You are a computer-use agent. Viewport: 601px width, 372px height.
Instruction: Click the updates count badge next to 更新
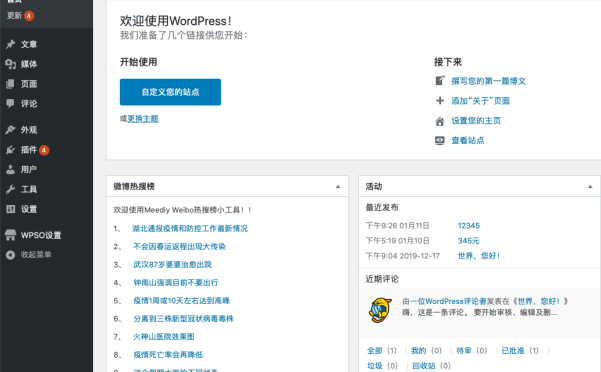point(29,16)
